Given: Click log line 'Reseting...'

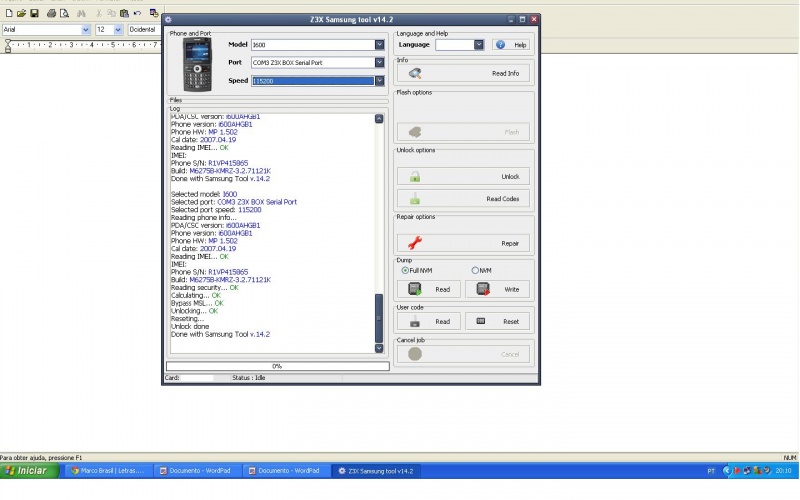Looking at the screenshot, I should click(x=187, y=319).
